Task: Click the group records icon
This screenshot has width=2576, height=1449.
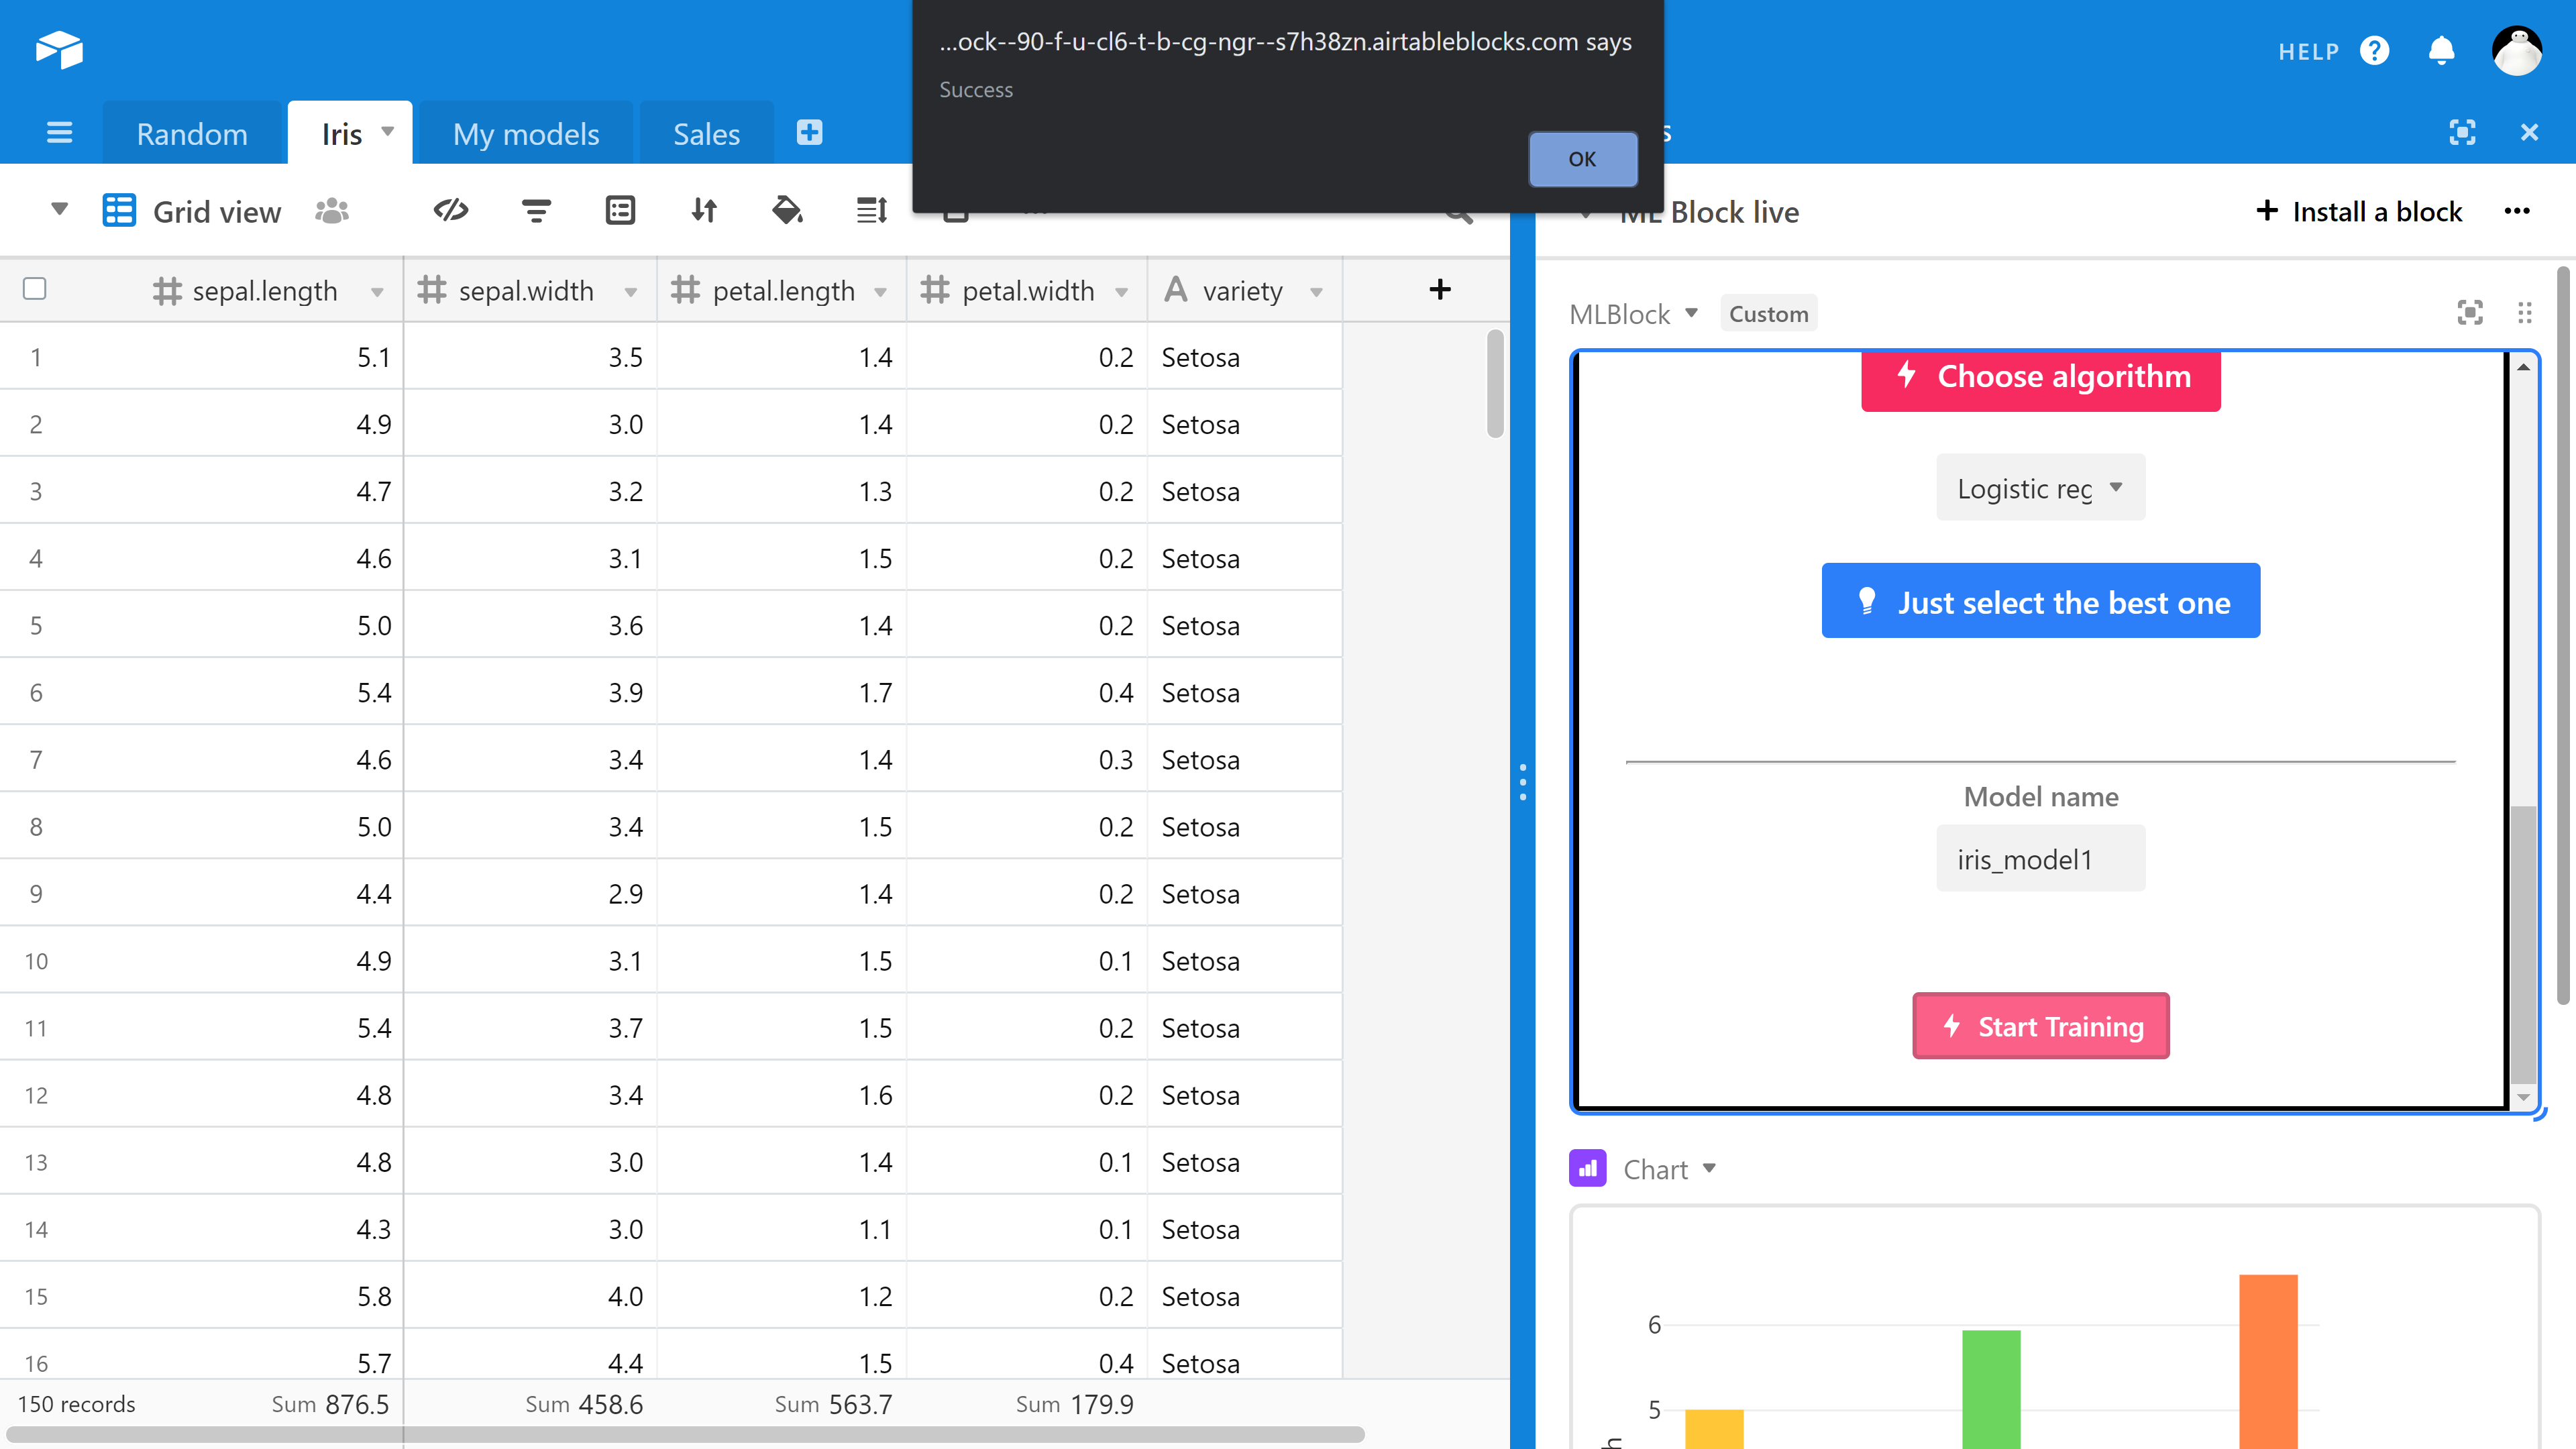Action: [x=620, y=210]
